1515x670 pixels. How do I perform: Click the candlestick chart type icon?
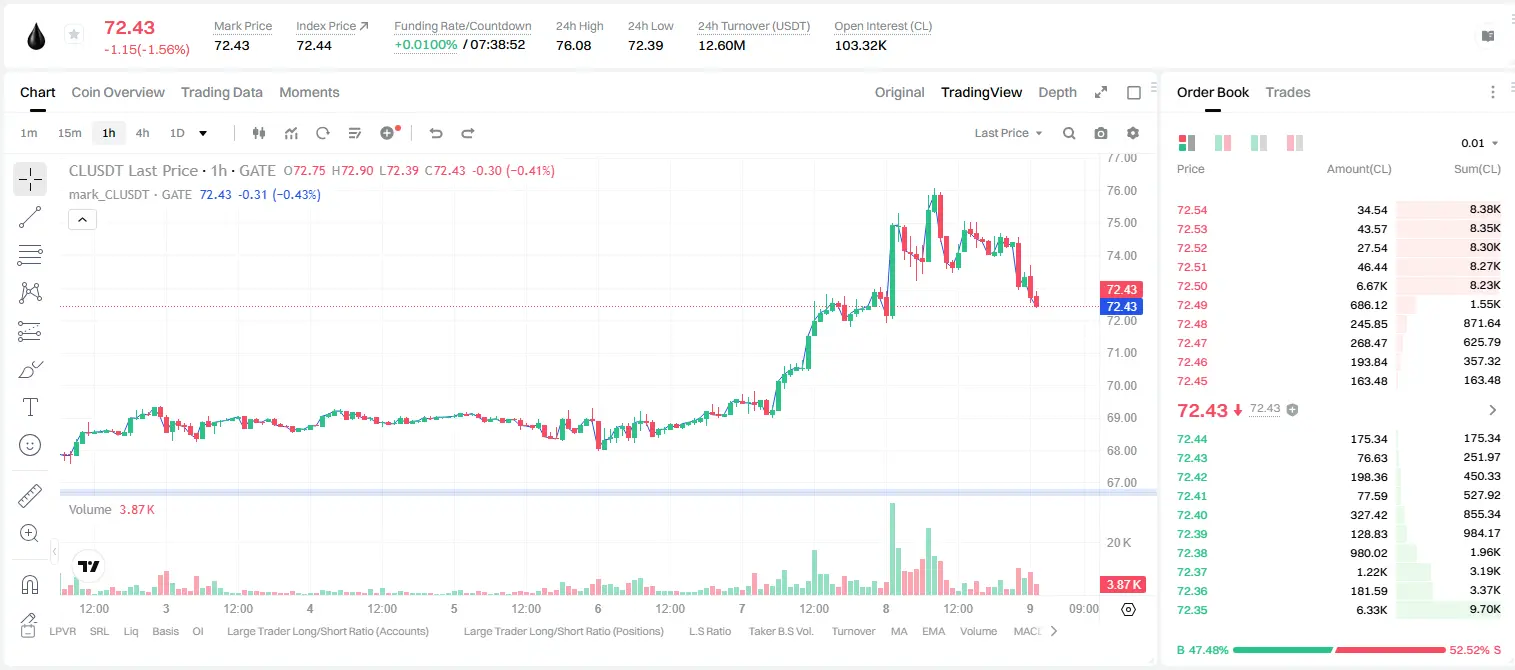click(259, 133)
